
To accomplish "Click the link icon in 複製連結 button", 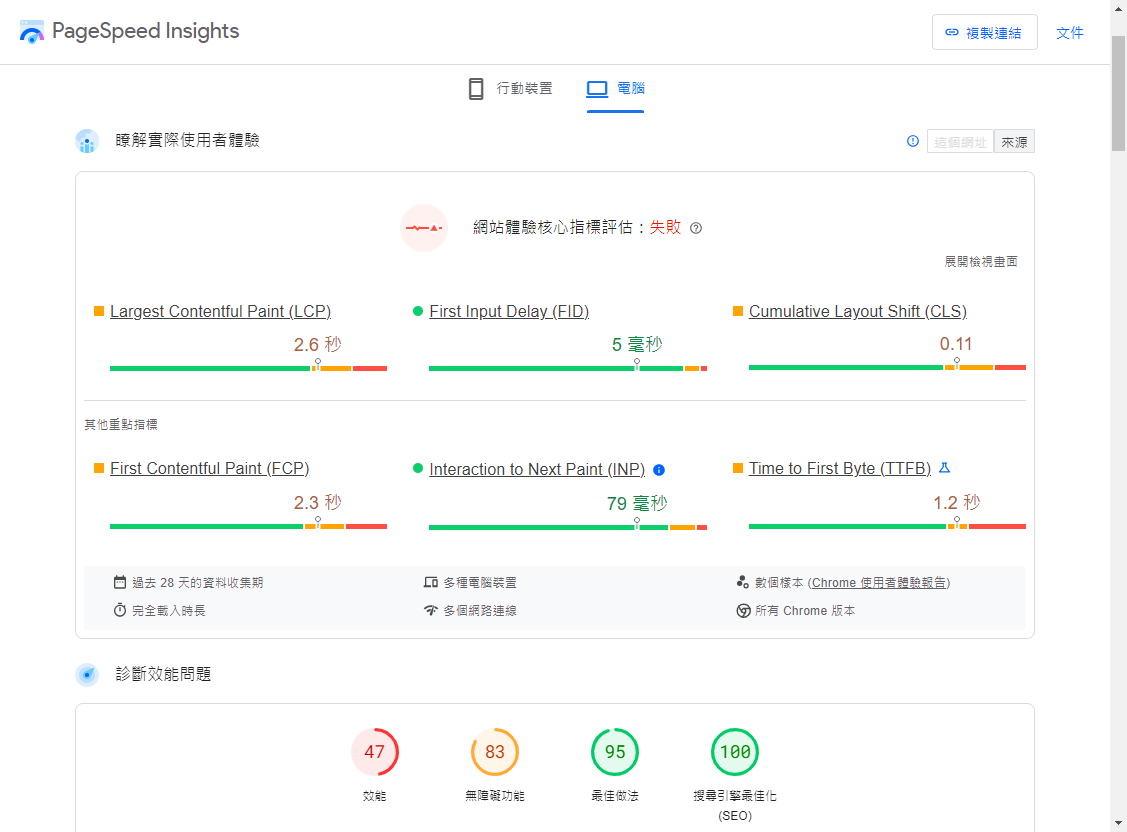I will click(x=952, y=32).
